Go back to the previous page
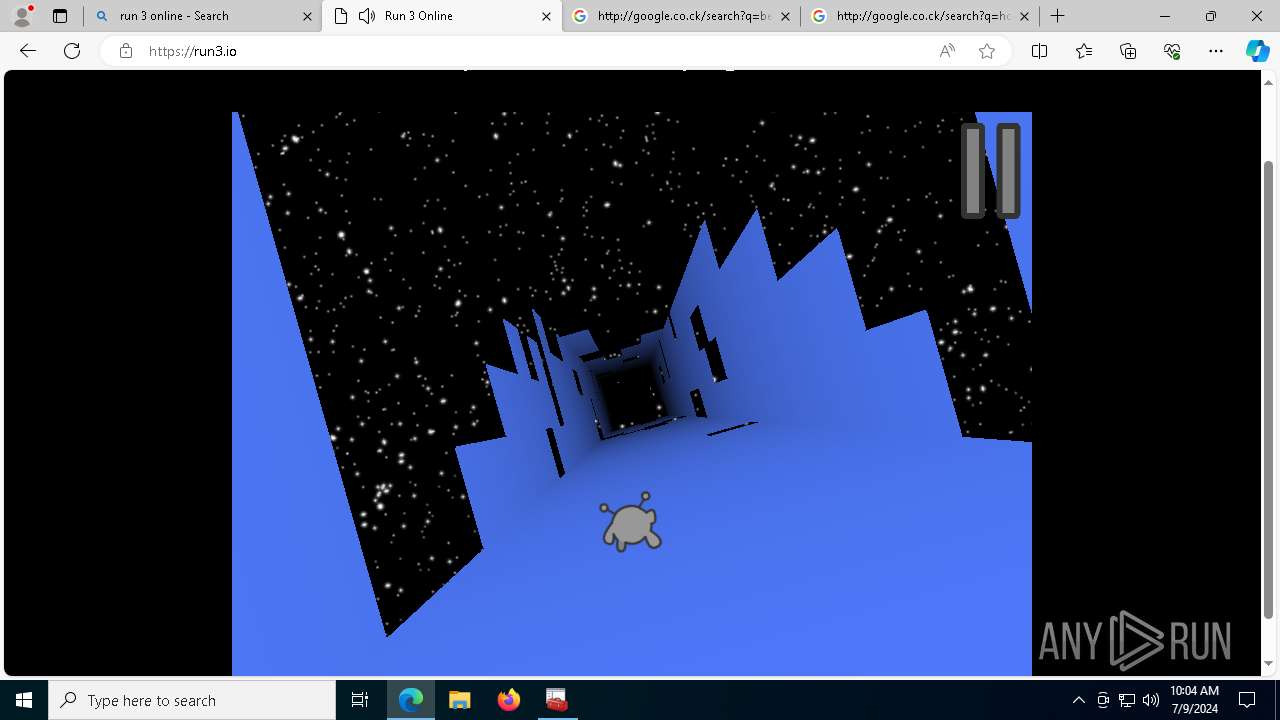This screenshot has height=720, width=1280. 28,51
